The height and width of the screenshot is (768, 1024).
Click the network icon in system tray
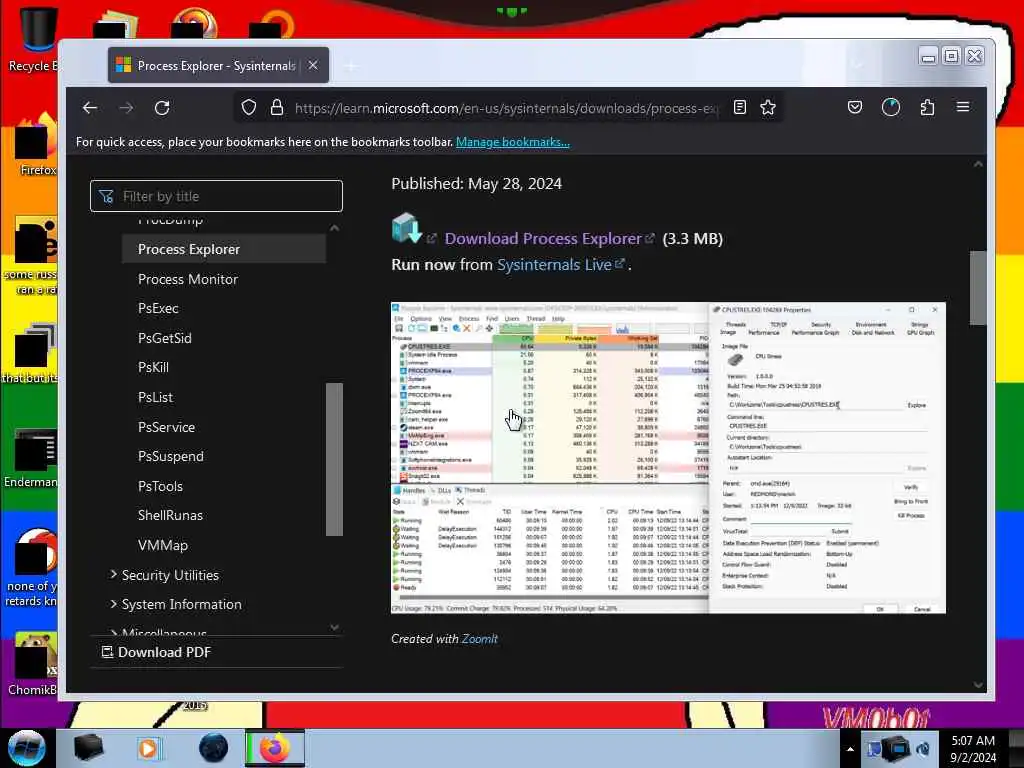point(896,748)
